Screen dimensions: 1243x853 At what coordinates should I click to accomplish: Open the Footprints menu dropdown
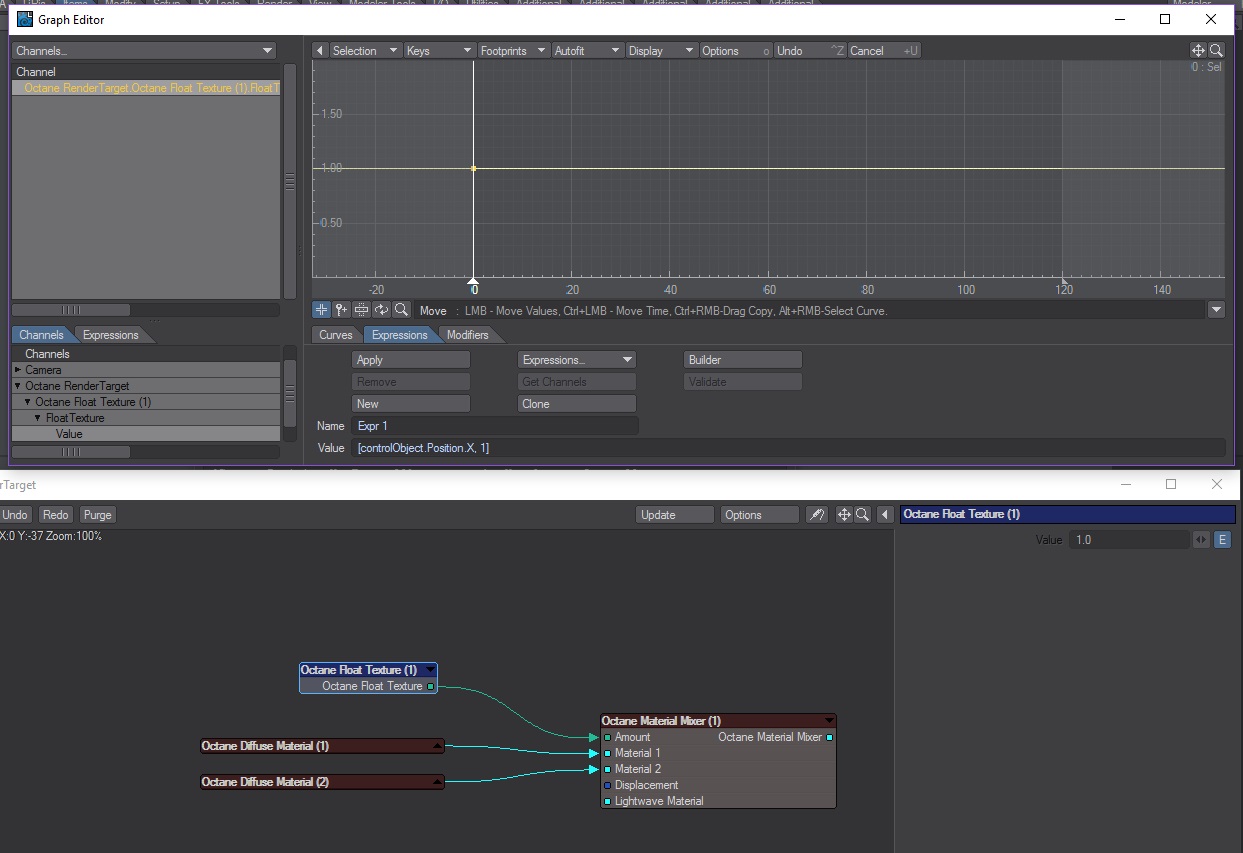click(x=513, y=51)
